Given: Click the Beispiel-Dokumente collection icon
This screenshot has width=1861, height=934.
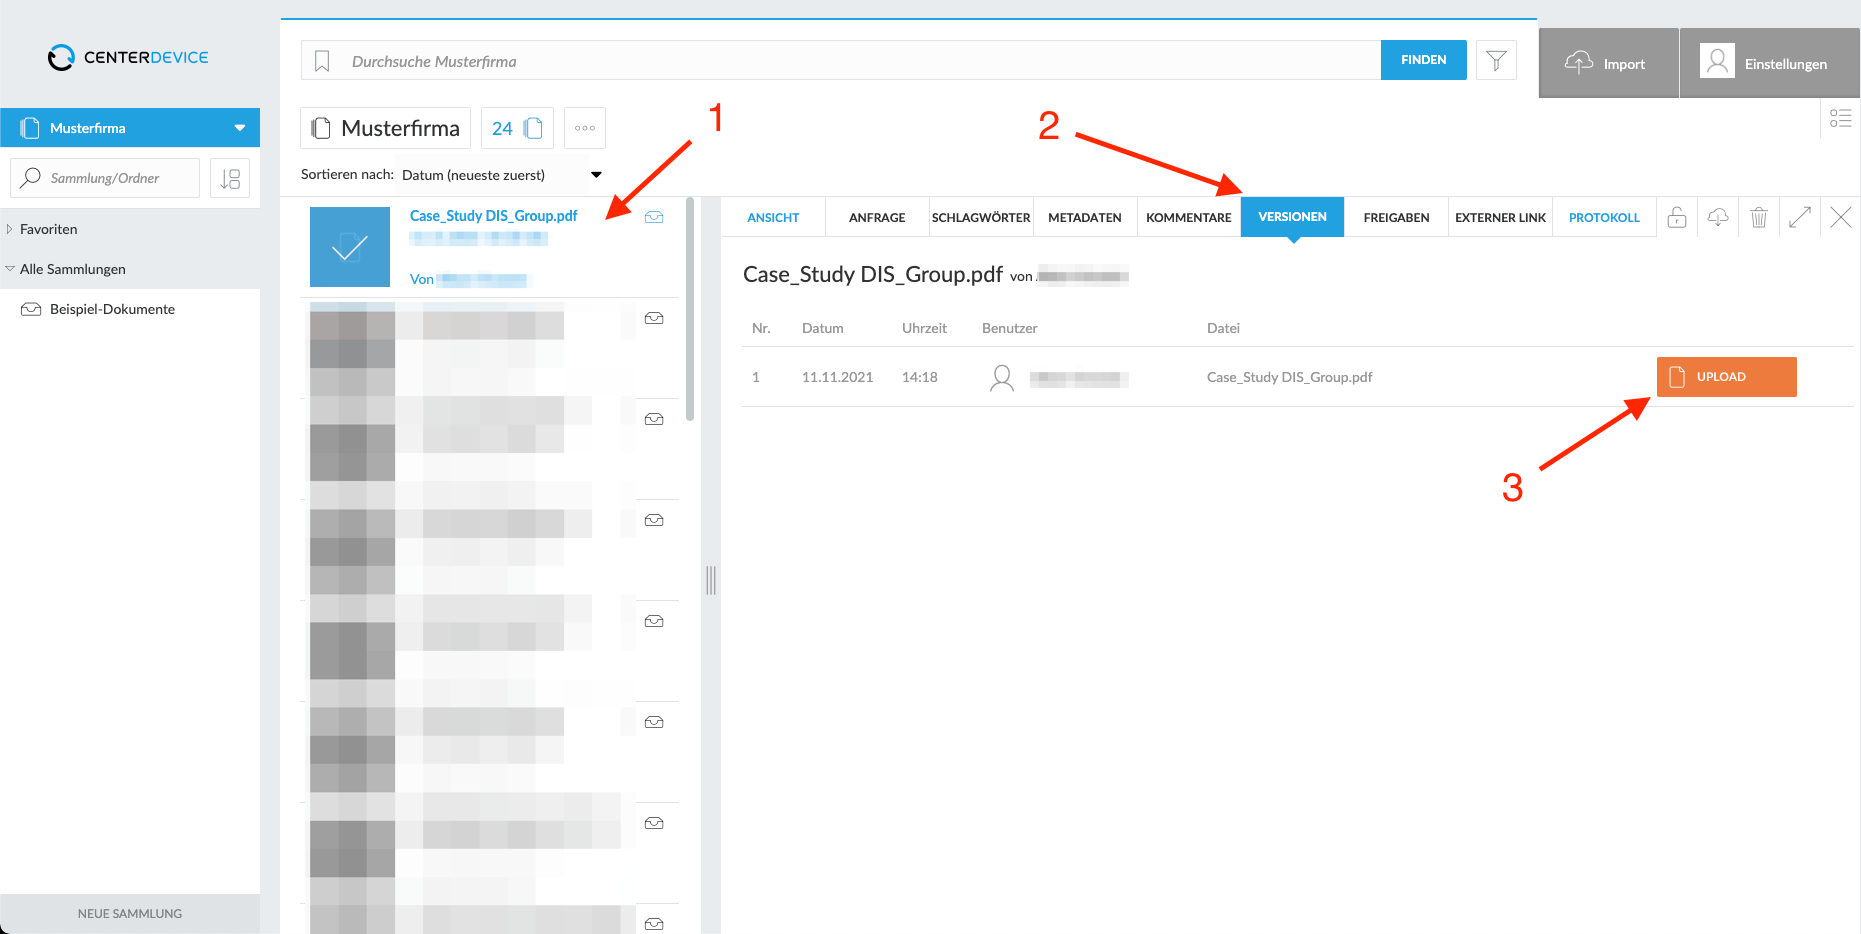Looking at the screenshot, I should click(31, 309).
